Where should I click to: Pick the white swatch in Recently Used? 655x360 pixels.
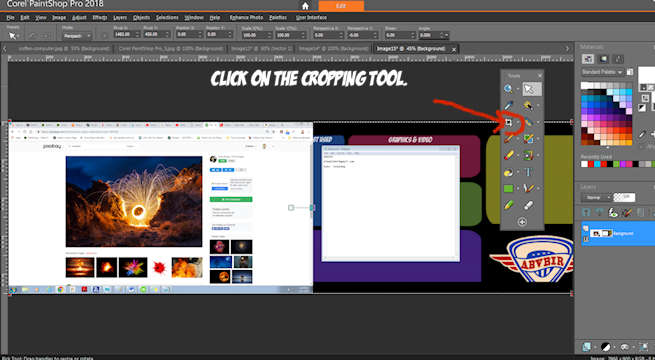click(584, 164)
